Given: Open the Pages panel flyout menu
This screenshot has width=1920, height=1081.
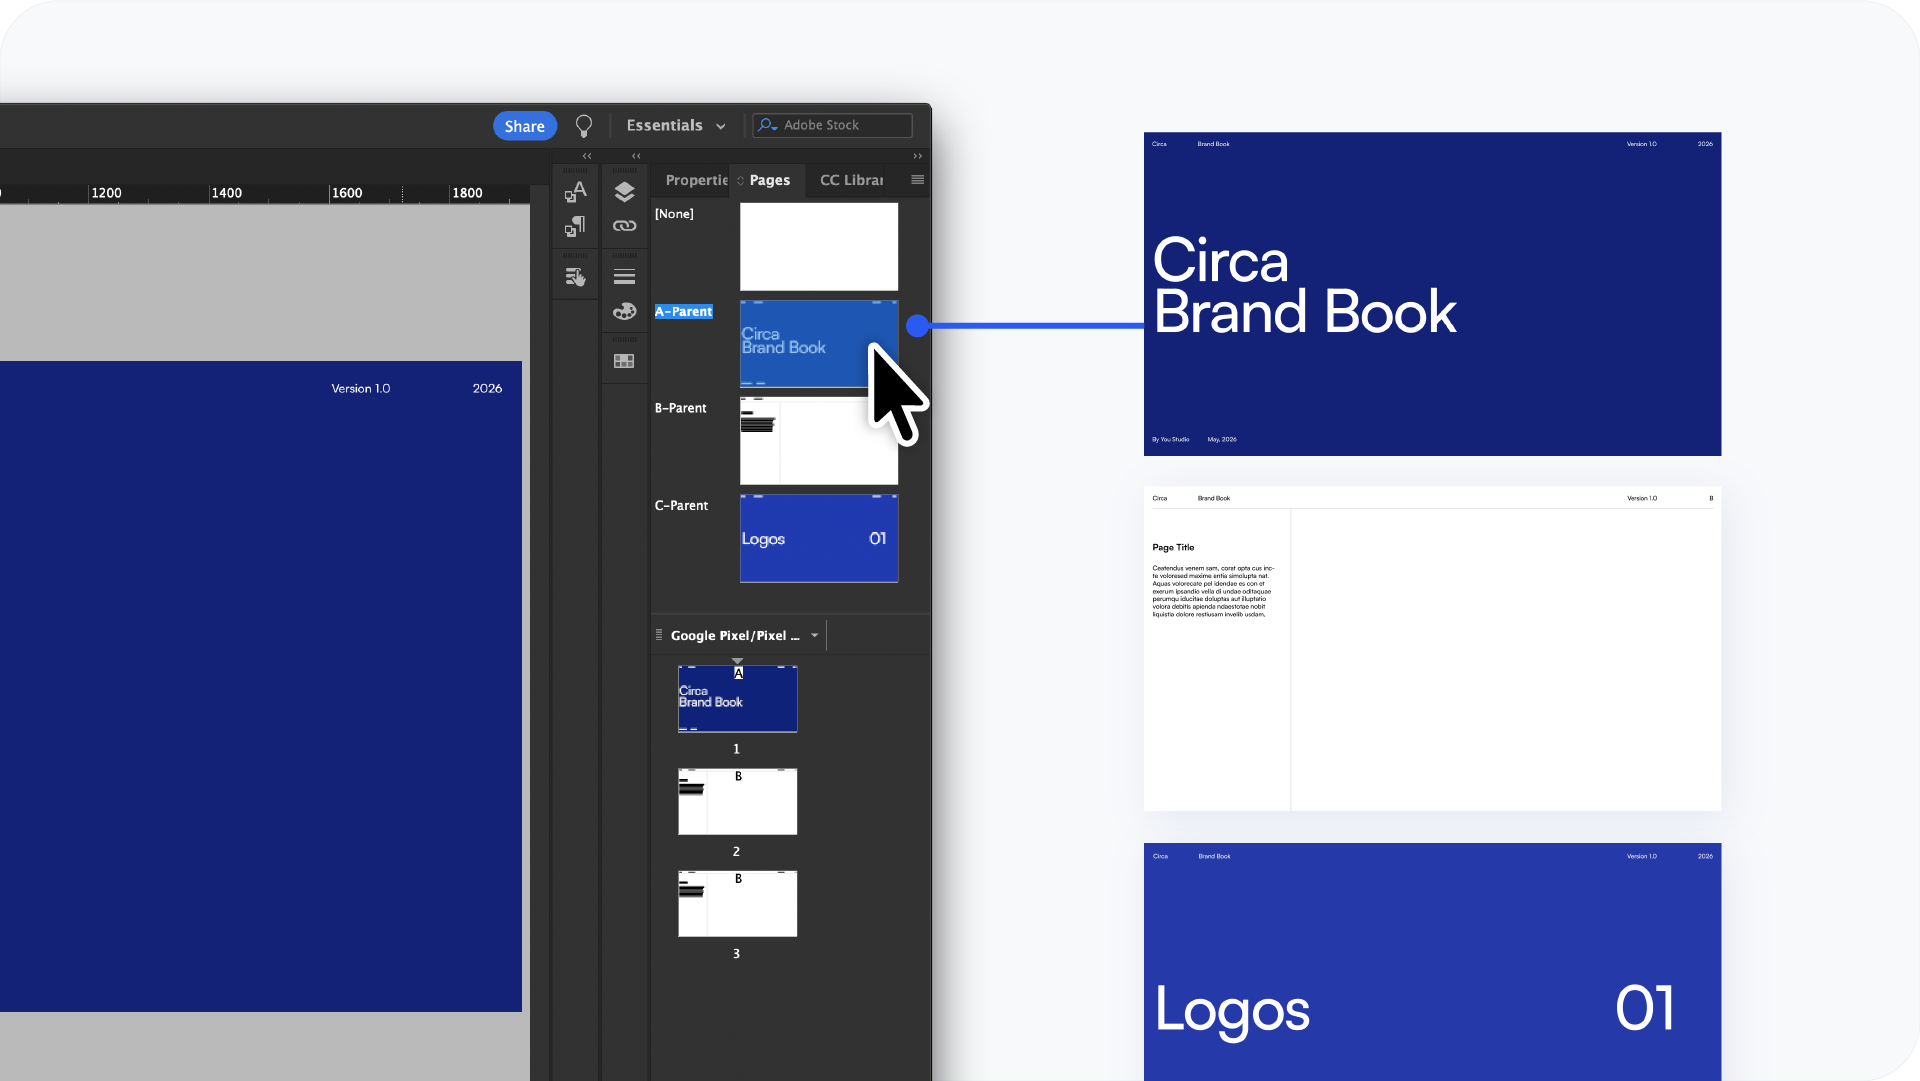Looking at the screenshot, I should tap(917, 180).
